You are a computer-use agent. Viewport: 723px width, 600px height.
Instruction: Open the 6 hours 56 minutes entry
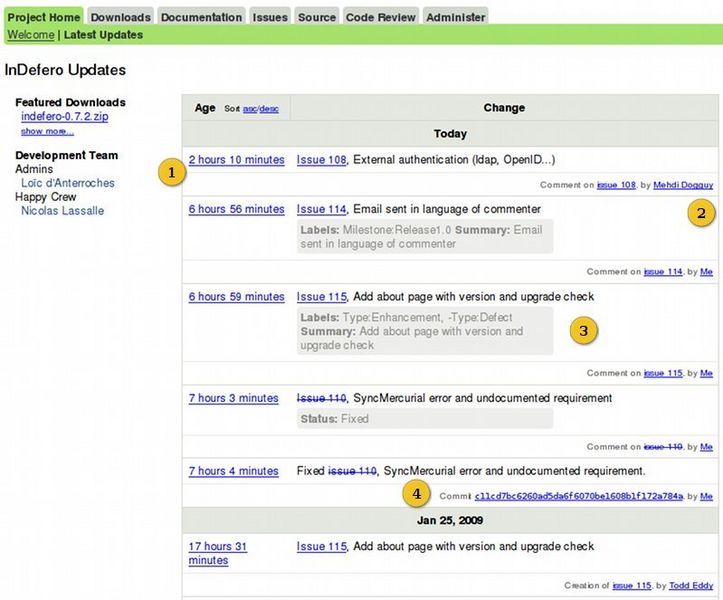(237, 209)
